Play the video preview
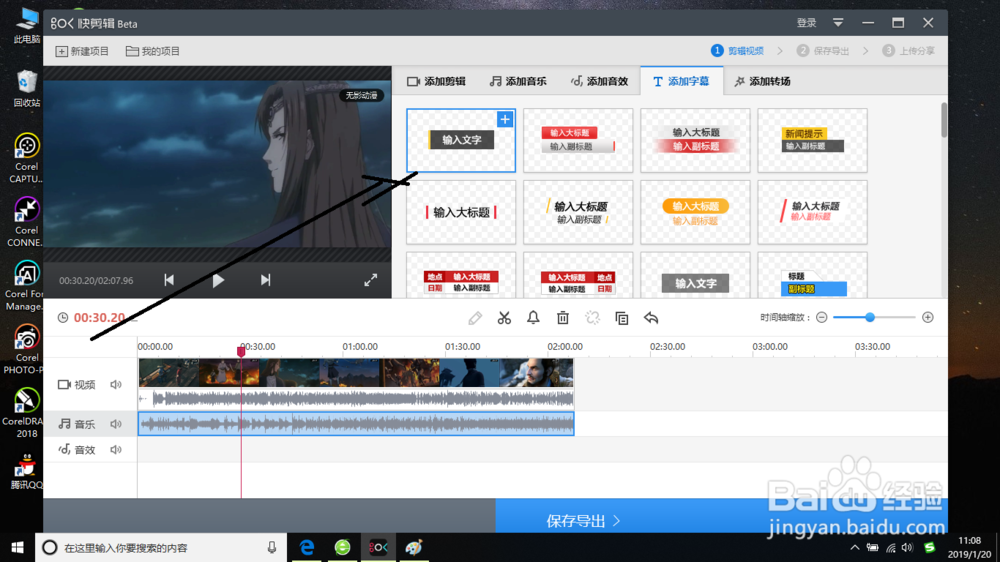This screenshot has height=562, width=1000. (x=218, y=280)
